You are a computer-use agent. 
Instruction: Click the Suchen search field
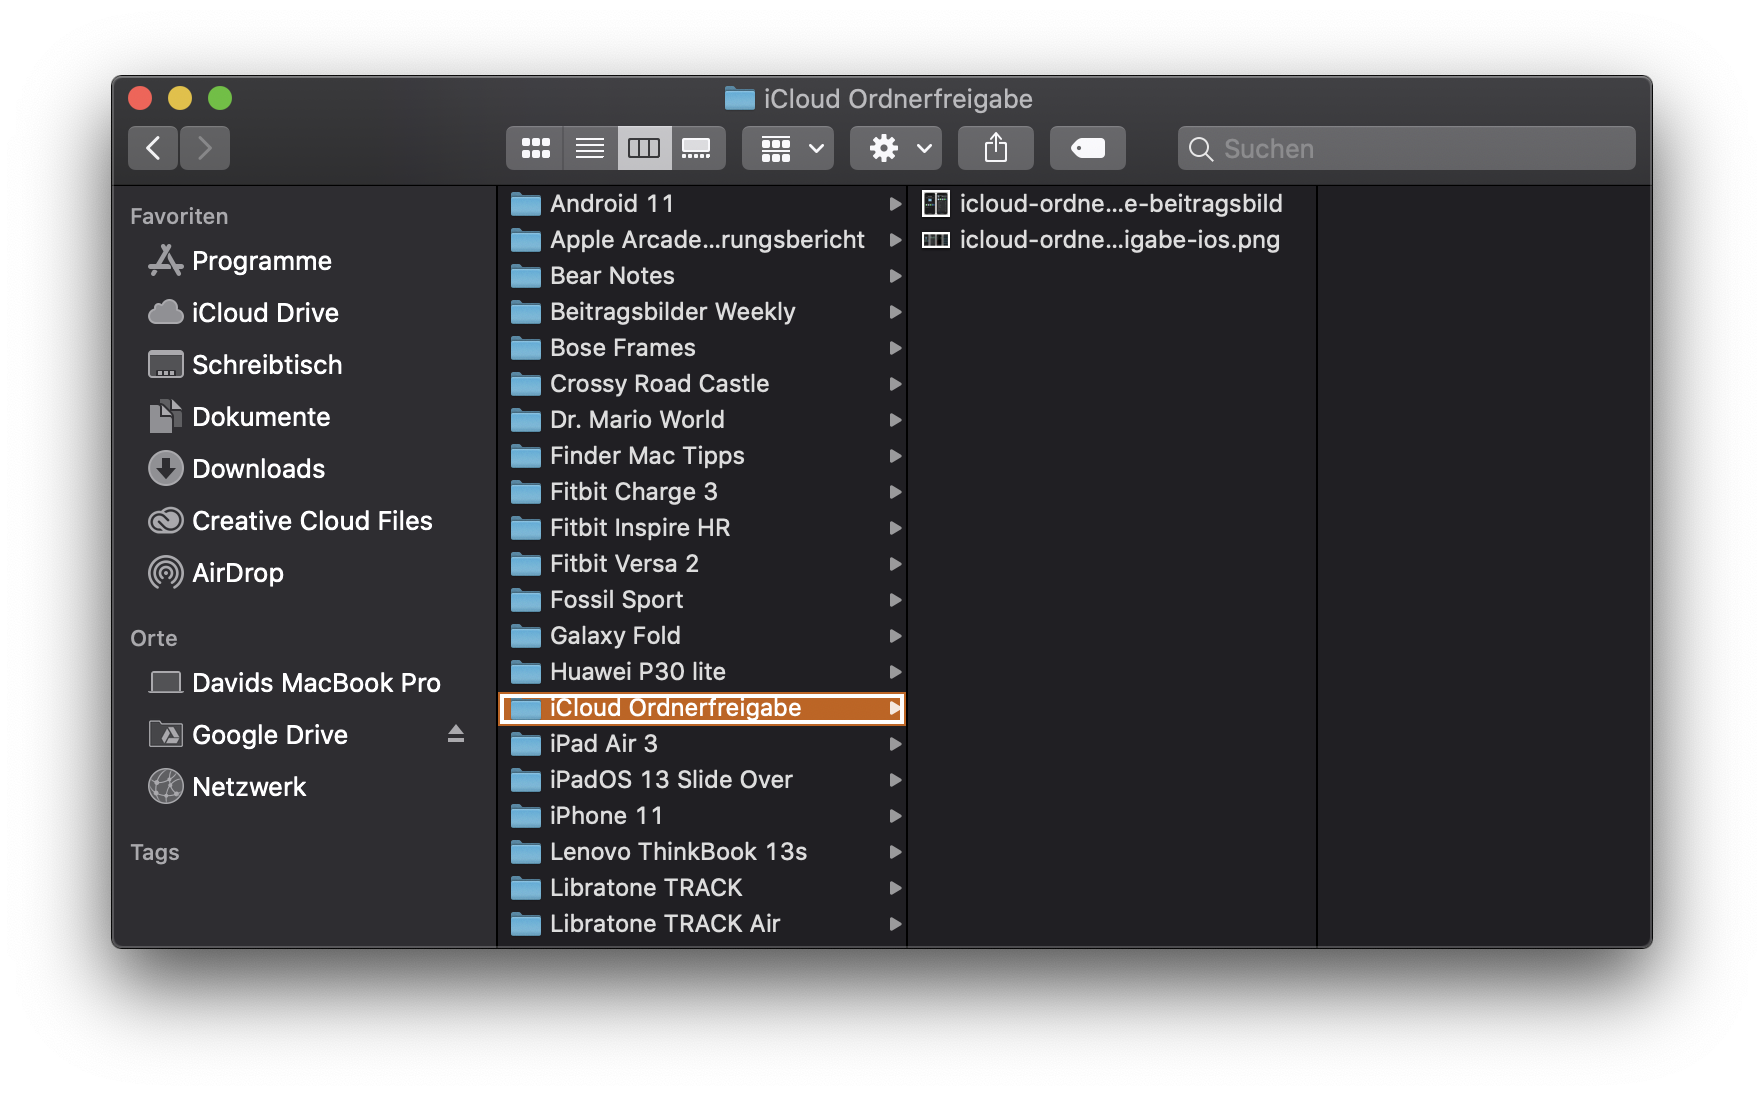pyautogui.click(x=1407, y=148)
